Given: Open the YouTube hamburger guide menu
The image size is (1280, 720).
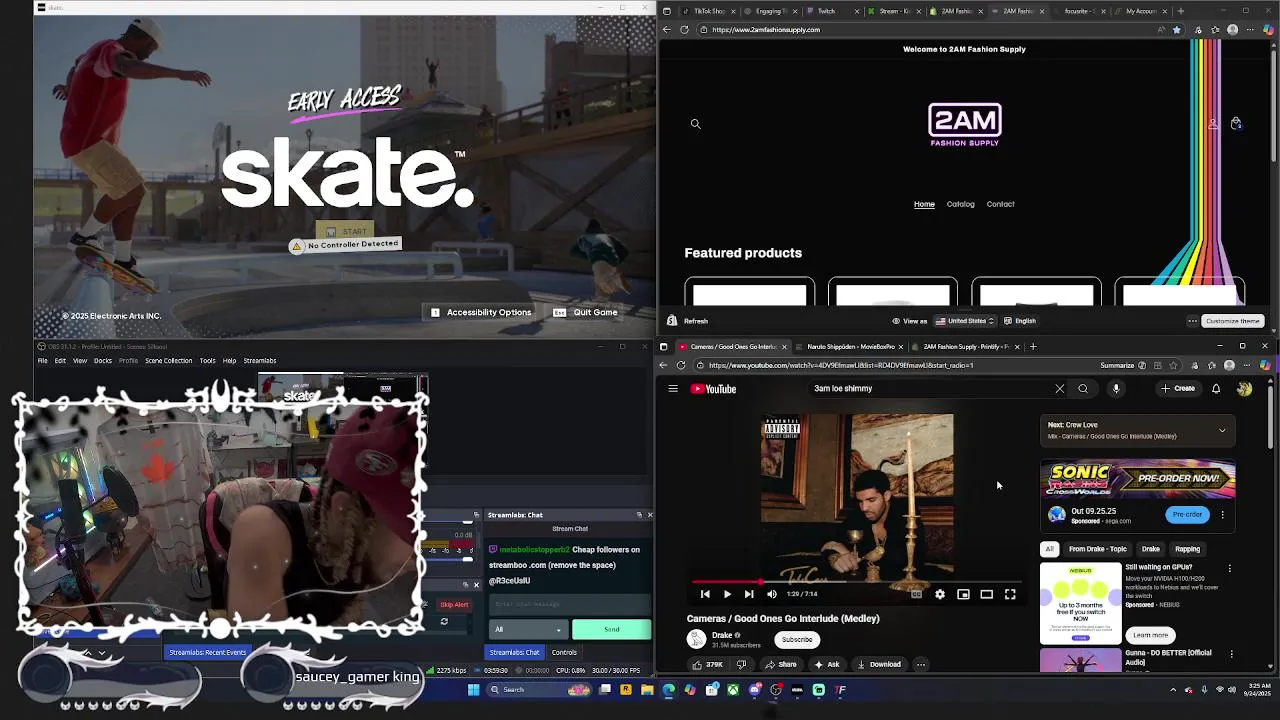Looking at the screenshot, I should coord(673,389).
